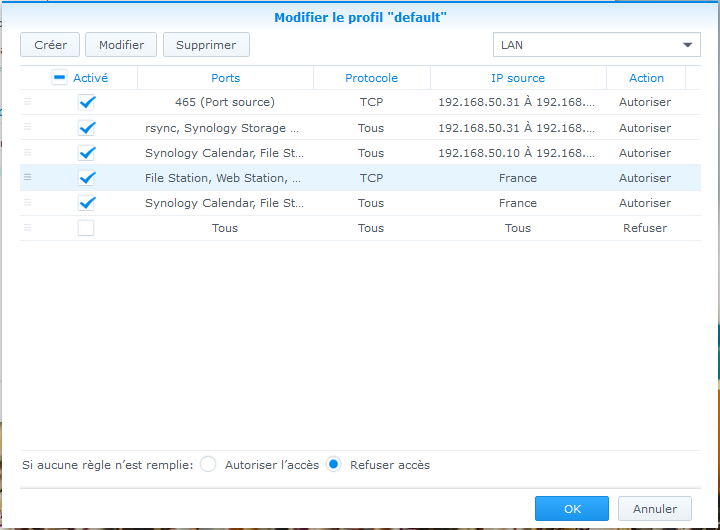Screen dimensions: 720x530
Task: Uncheck the File Station, Web Station rule checkbox
Action: (86, 178)
